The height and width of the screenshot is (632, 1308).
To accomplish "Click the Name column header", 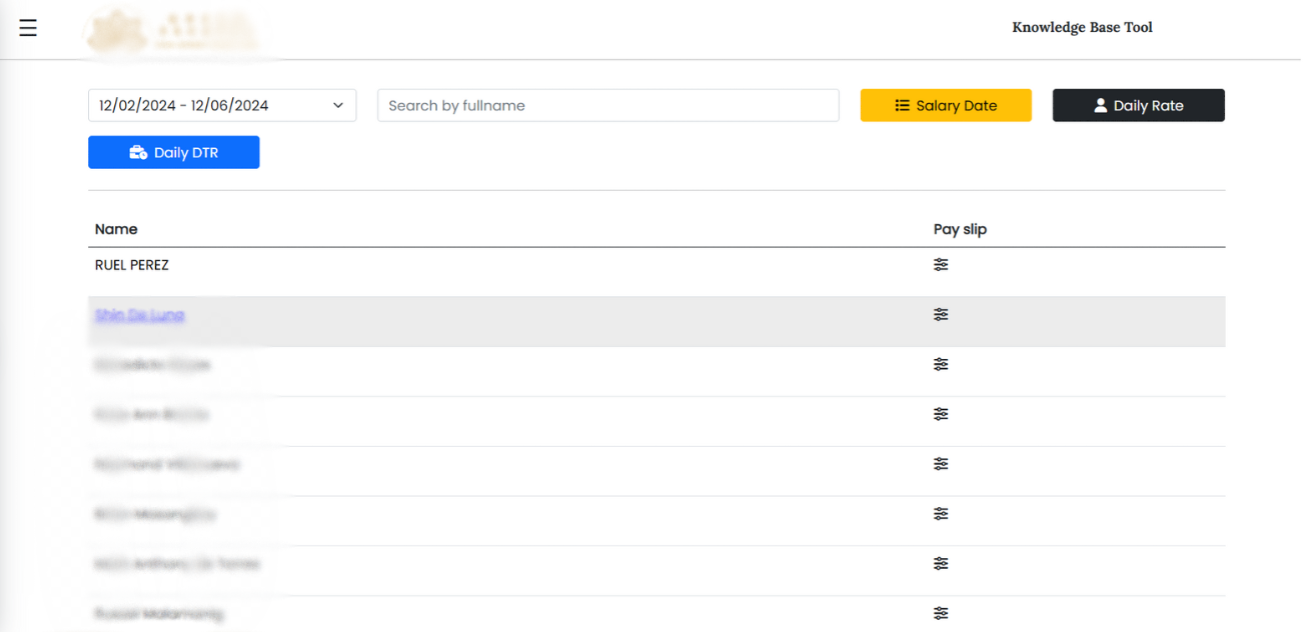I will pyautogui.click(x=116, y=229).
